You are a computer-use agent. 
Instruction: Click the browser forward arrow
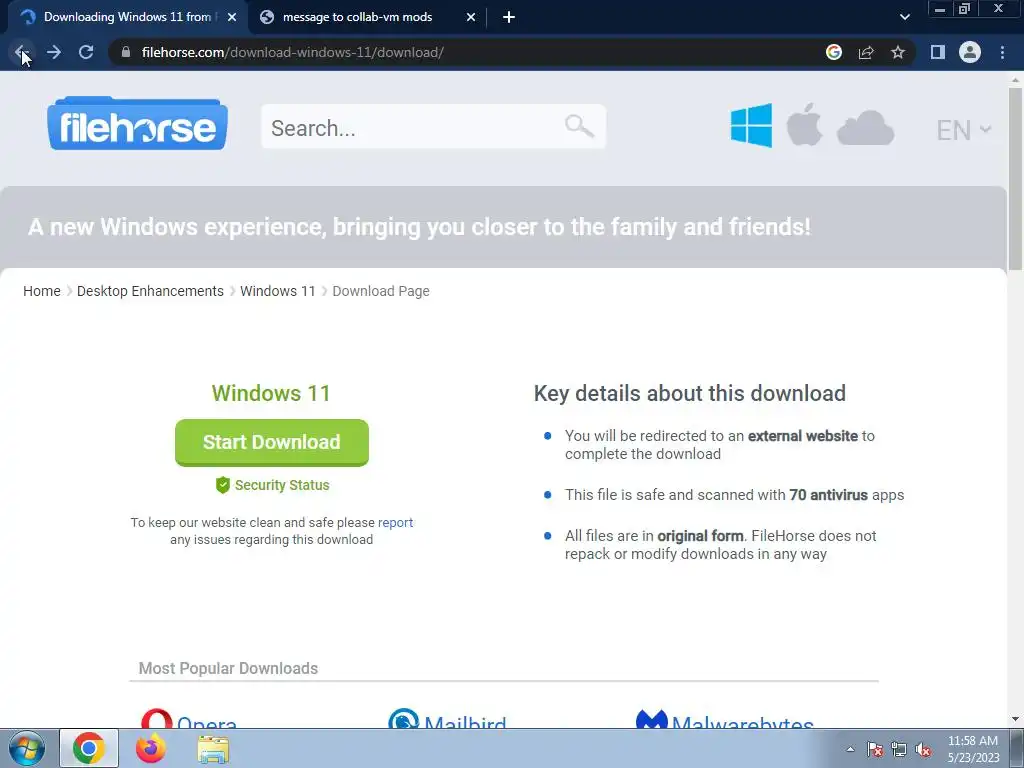pyautogui.click(x=54, y=52)
